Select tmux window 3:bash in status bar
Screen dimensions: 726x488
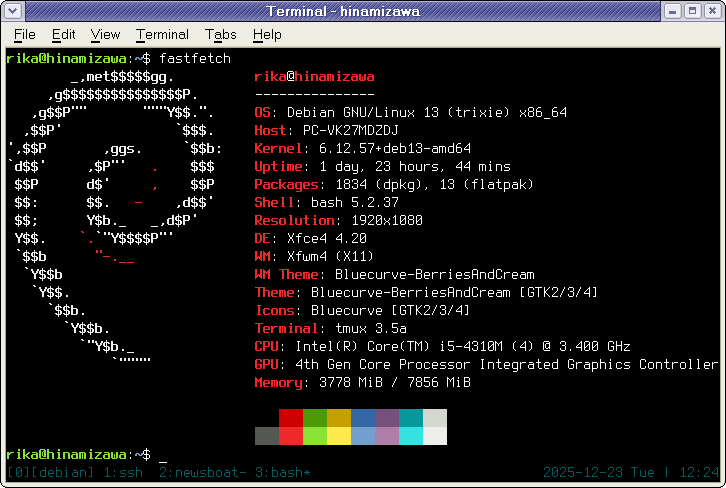point(283,473)
